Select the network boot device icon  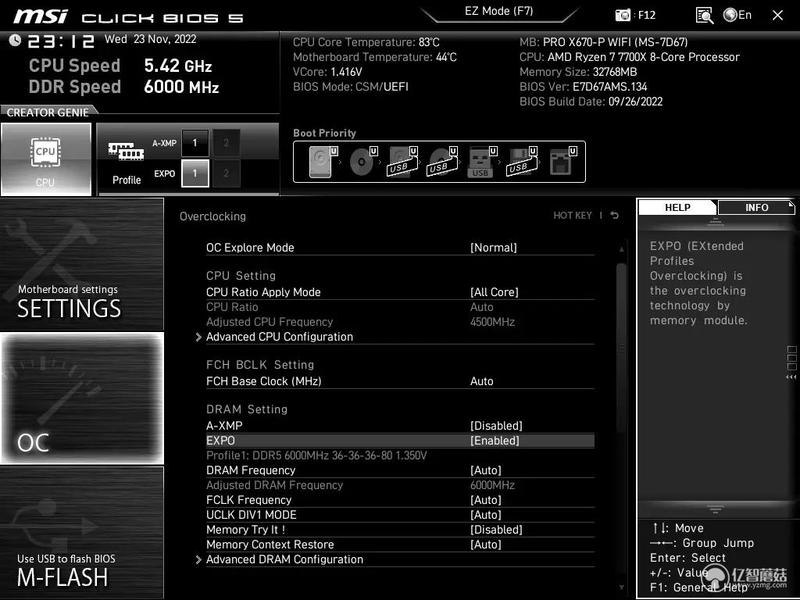coord(562,162)
